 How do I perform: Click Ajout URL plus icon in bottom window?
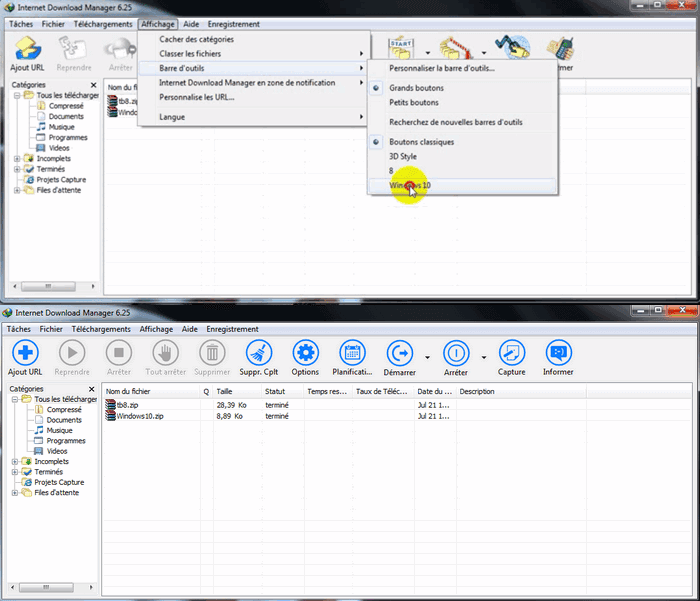coord(25,353)
